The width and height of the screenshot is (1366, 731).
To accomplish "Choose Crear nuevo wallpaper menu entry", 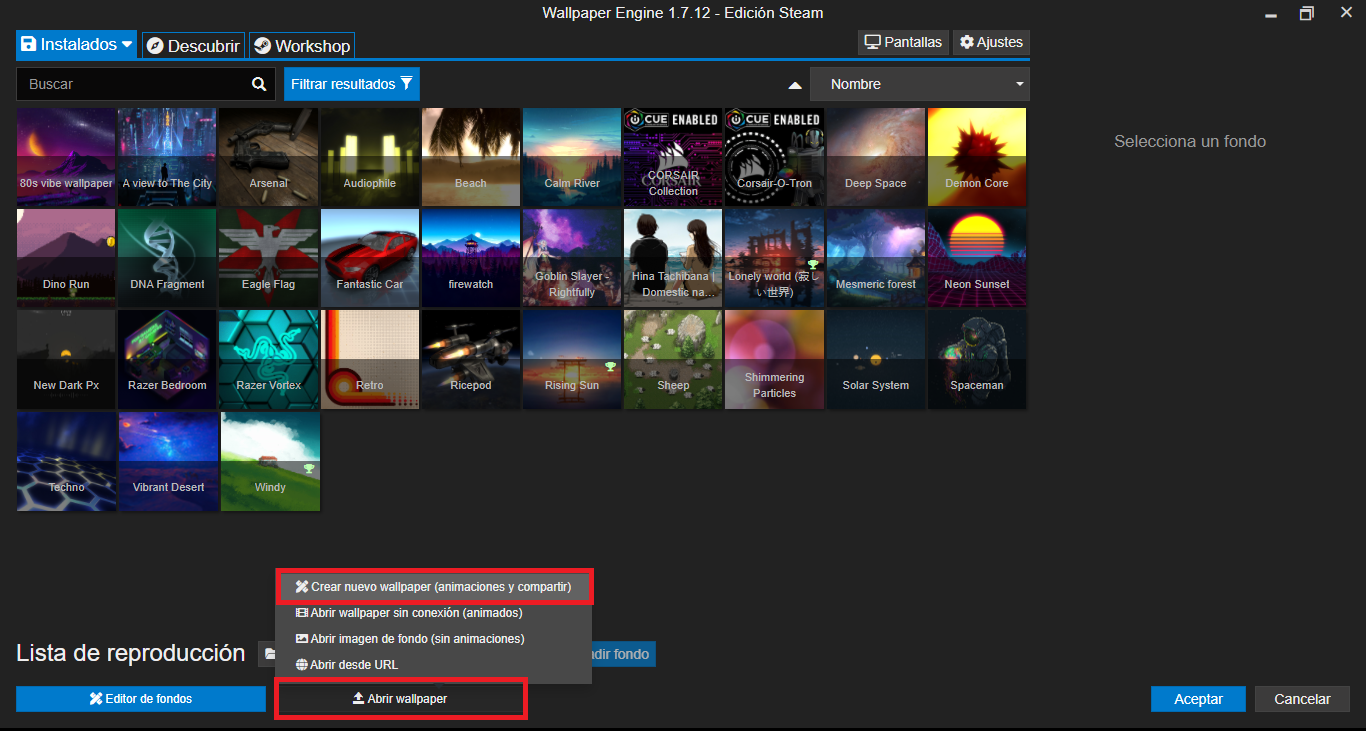I will click(x=434, y=587).
